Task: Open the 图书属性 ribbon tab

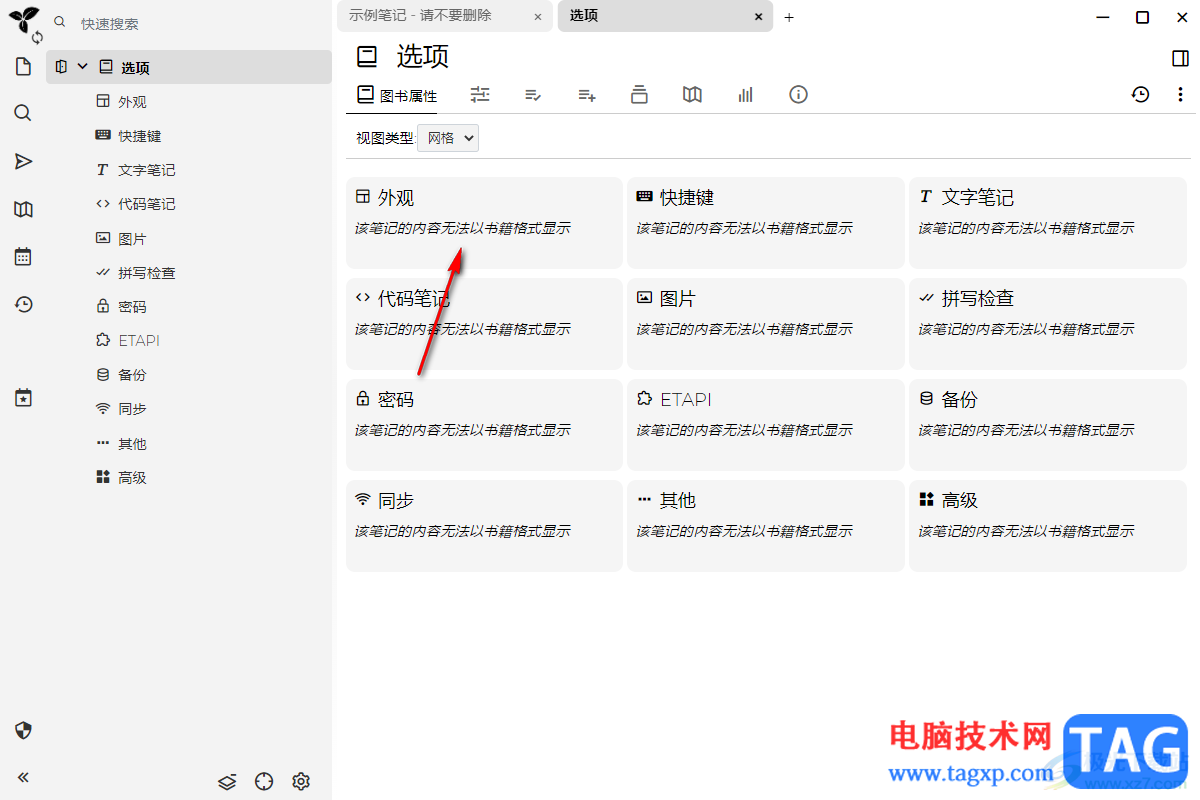Action: pos(397,96)
